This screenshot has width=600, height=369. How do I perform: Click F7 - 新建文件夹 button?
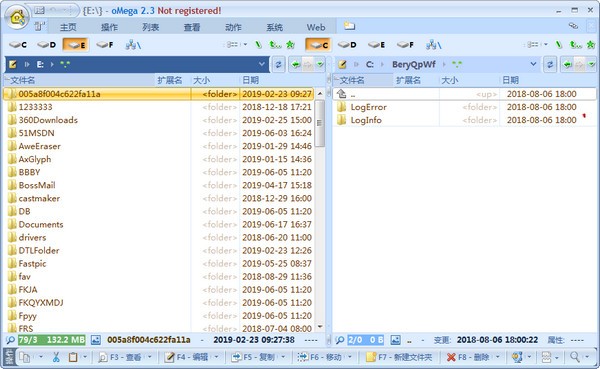pyautogui.click(x=399, y=357)
